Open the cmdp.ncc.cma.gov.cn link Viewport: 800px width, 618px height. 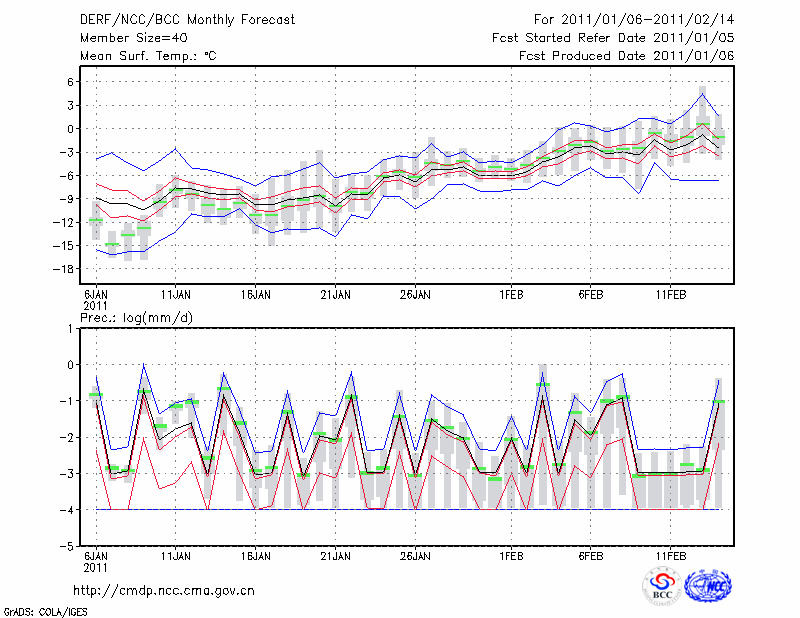(164, 590)
